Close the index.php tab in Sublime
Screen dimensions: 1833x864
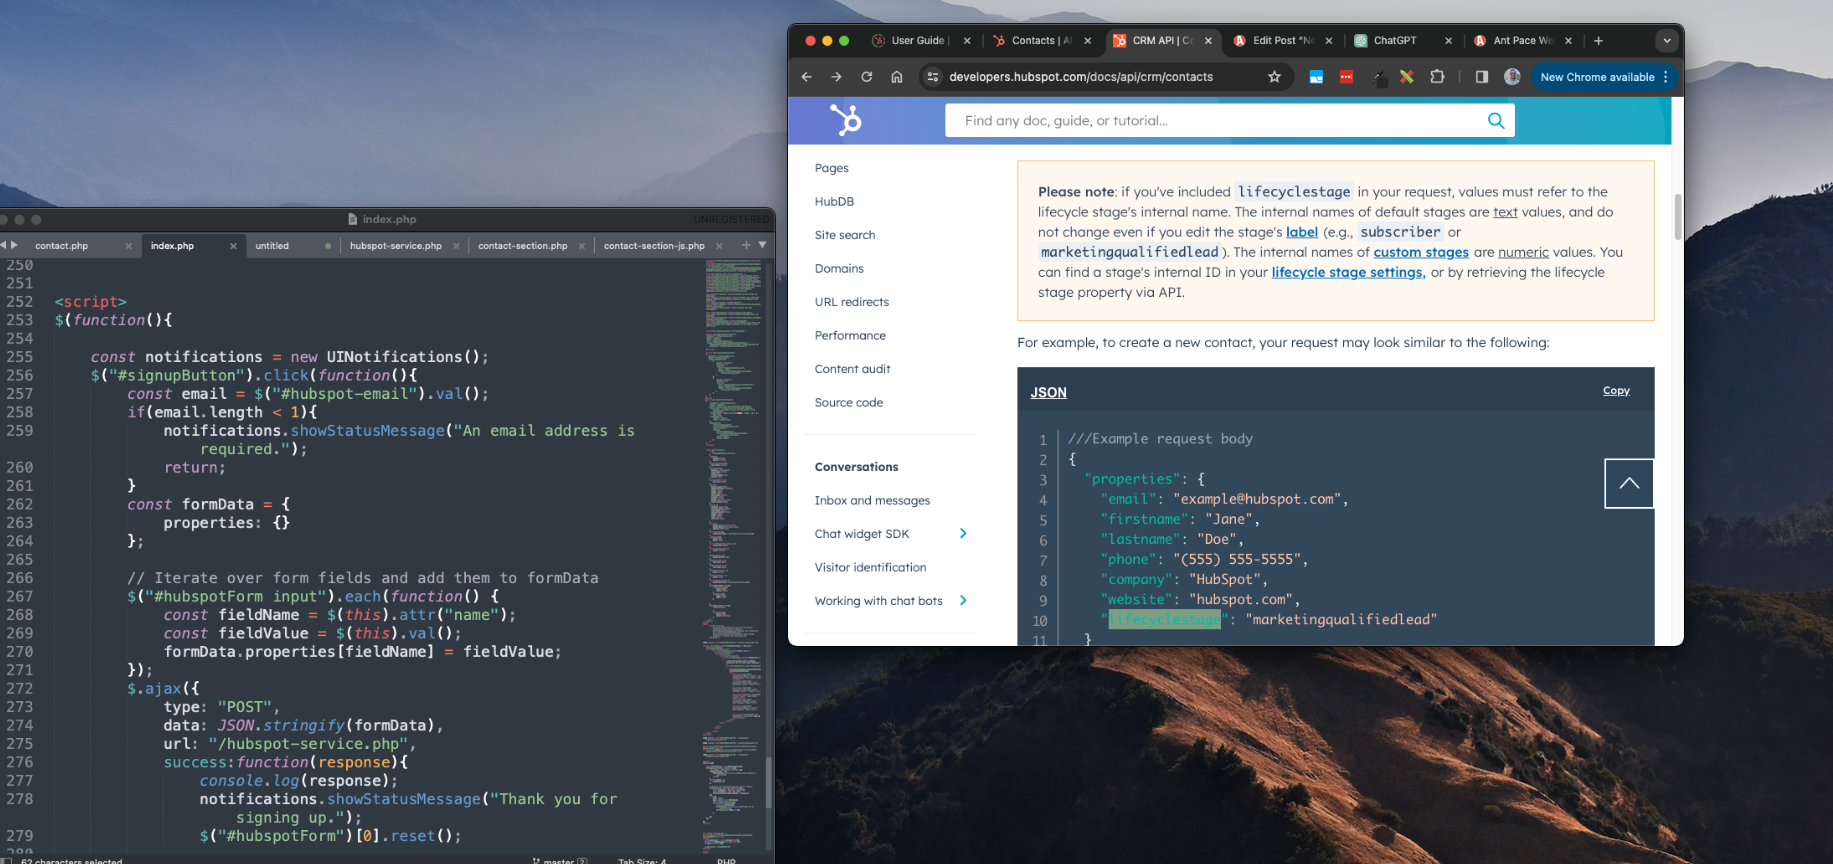233,246
